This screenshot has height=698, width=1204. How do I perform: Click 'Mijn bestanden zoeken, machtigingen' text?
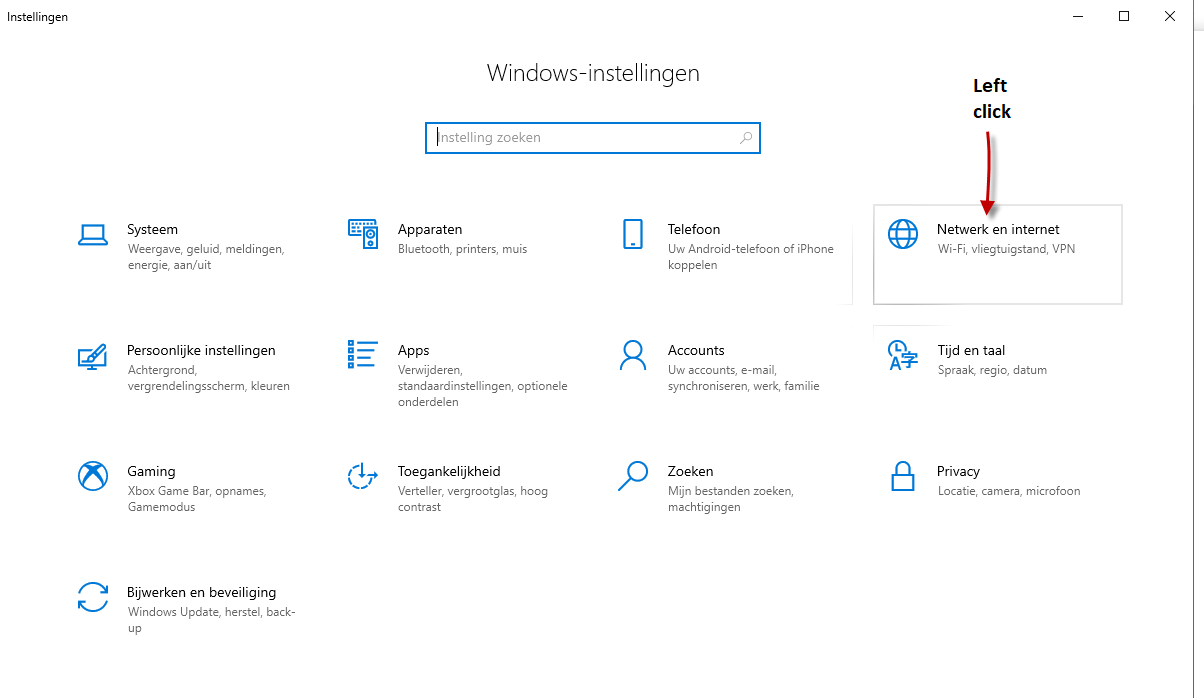click(730, 499)
